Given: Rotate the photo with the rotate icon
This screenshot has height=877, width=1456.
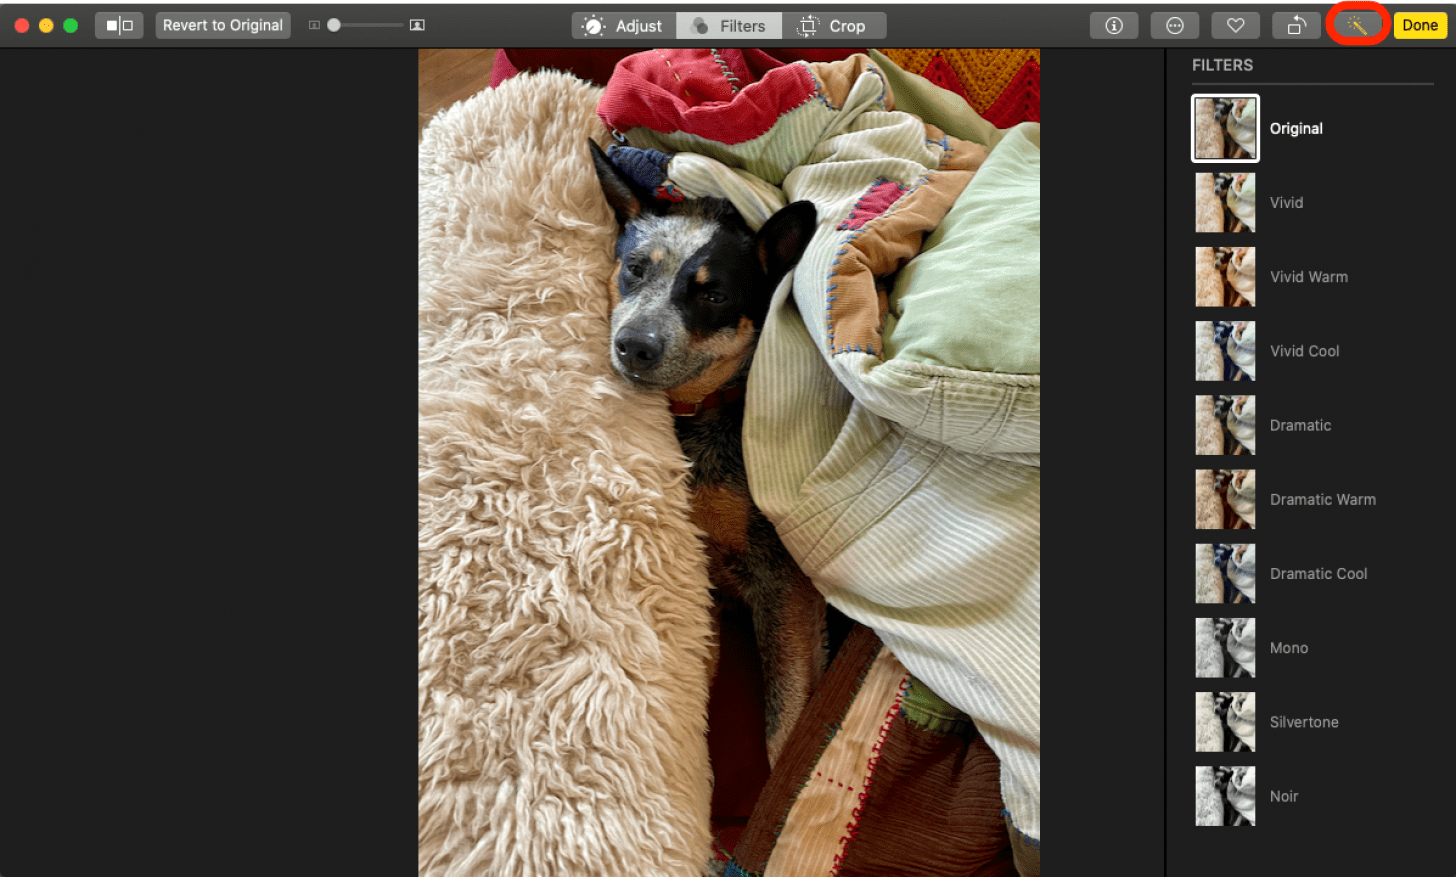Looking at the screenshot, I should click(x=1296, y=25).
